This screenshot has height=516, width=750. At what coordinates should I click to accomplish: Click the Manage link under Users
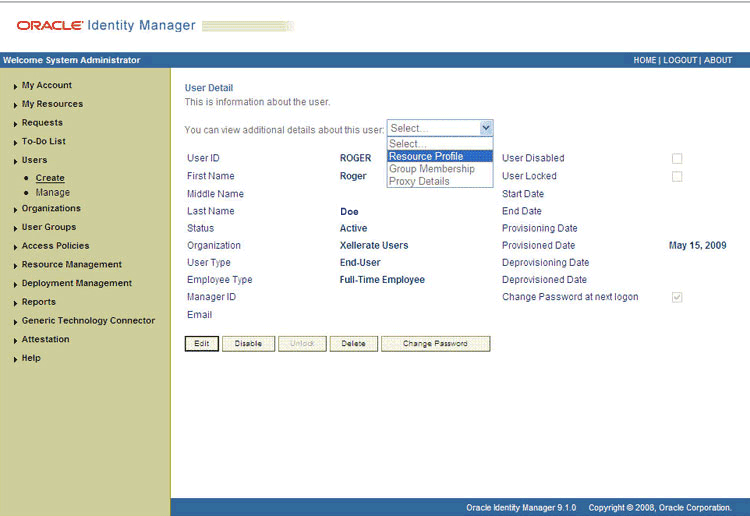point(53,192)
